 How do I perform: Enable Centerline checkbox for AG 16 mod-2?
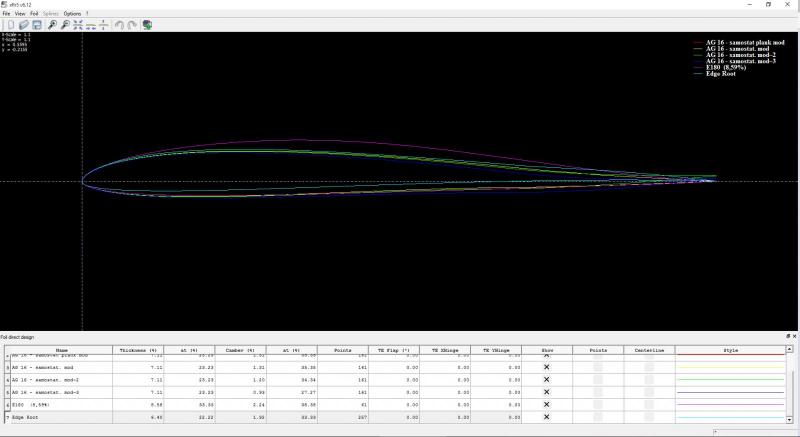[x=649, y=380]
